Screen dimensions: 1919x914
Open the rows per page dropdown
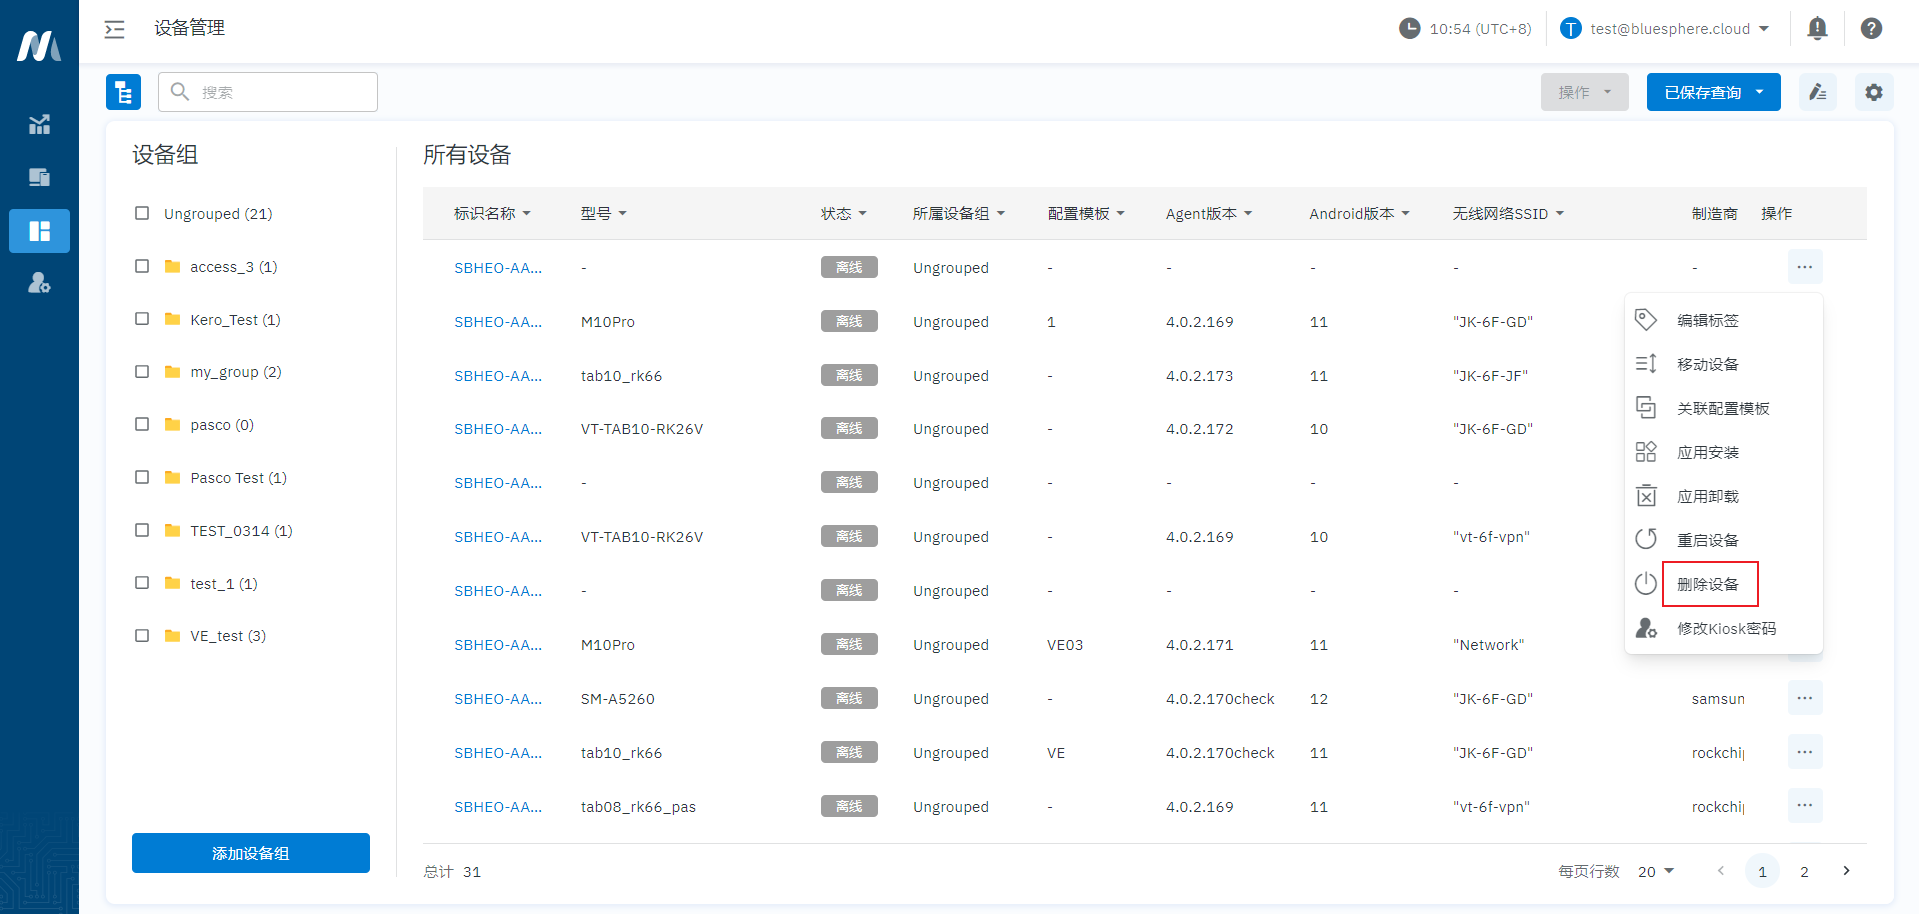pyautogui.click(x=1655, y=872)
